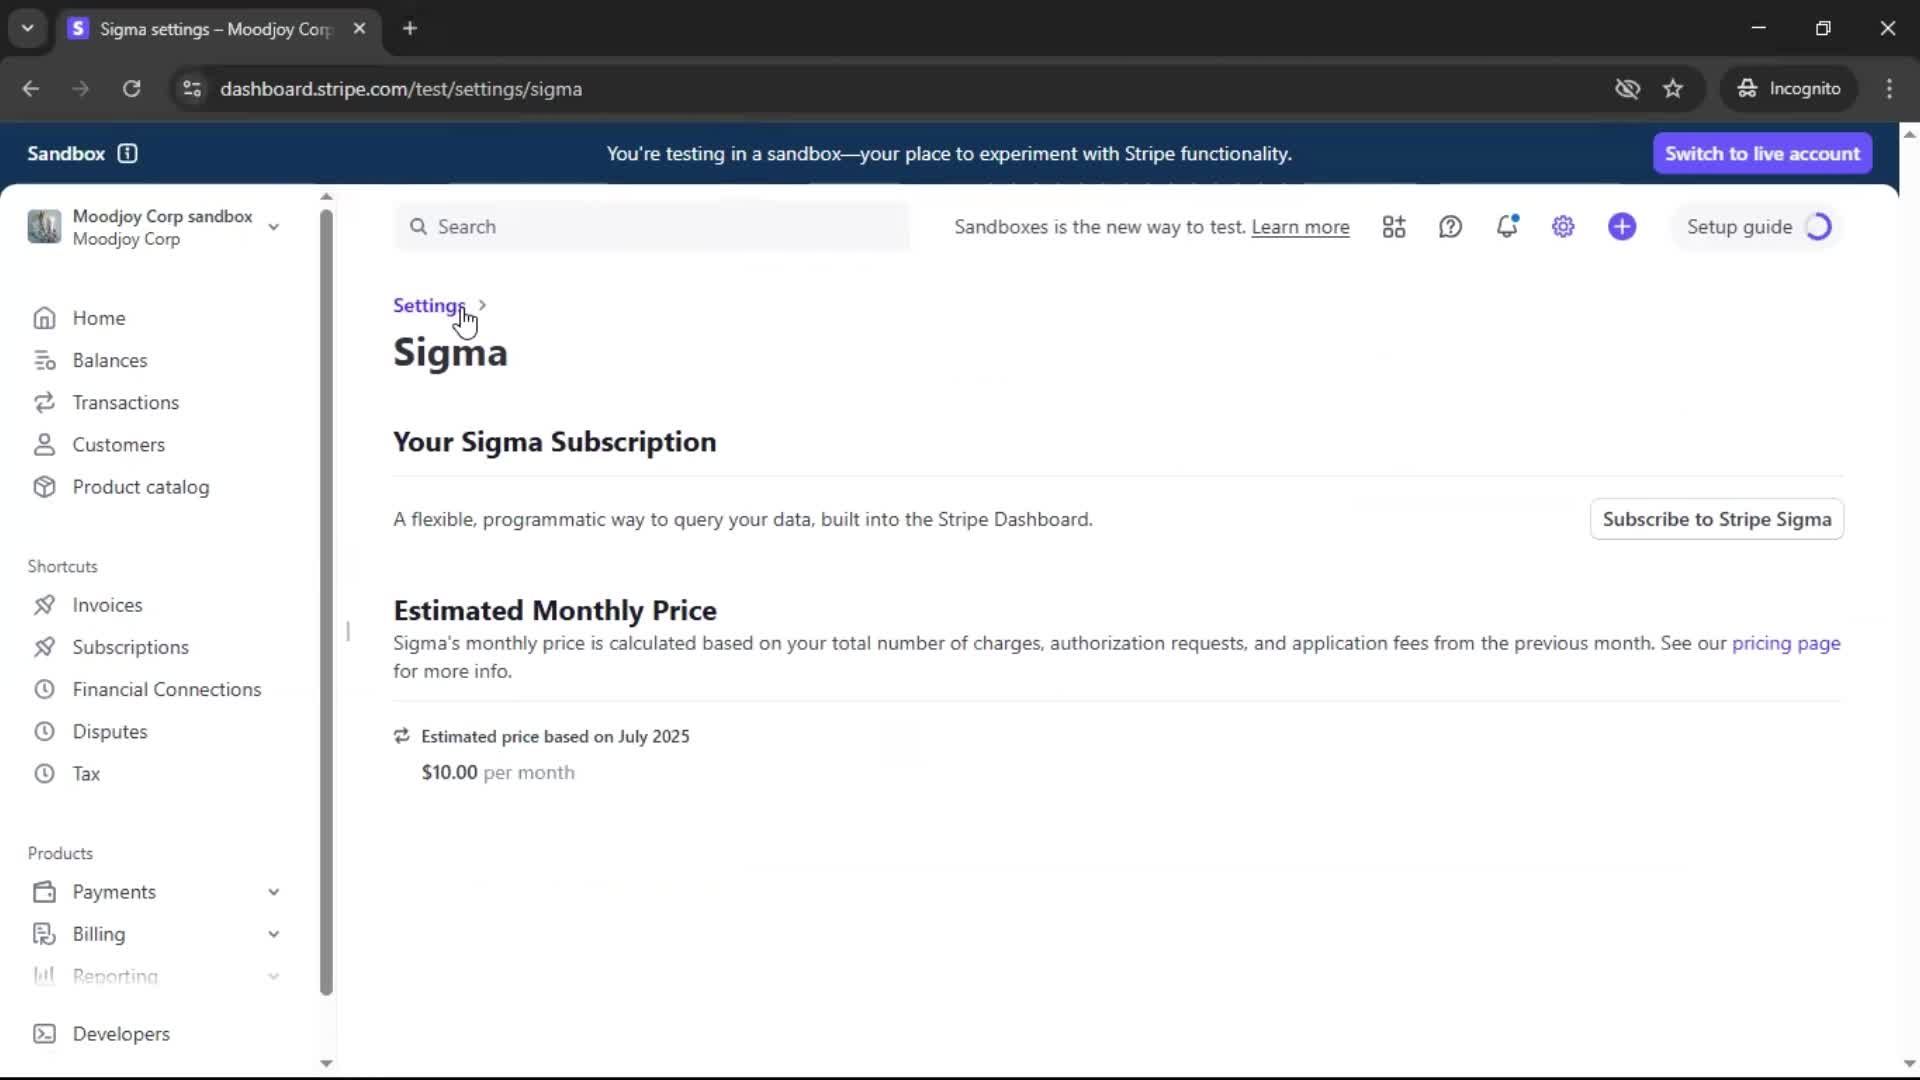Open the pricing page link

(1785, 643)
